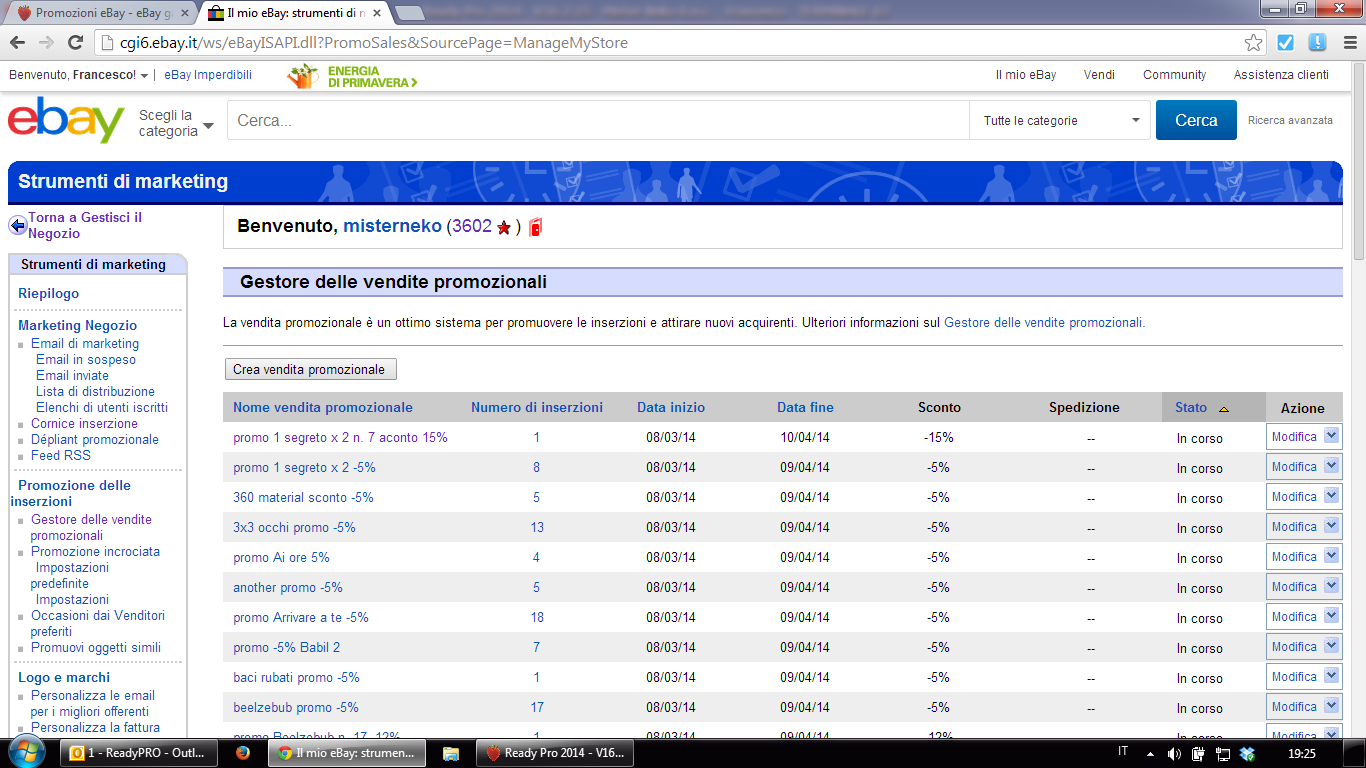Viewport: 1366px width, 768px height.
Task: Open Il mio eBay in the top navigation
Action: [1026, 75]
